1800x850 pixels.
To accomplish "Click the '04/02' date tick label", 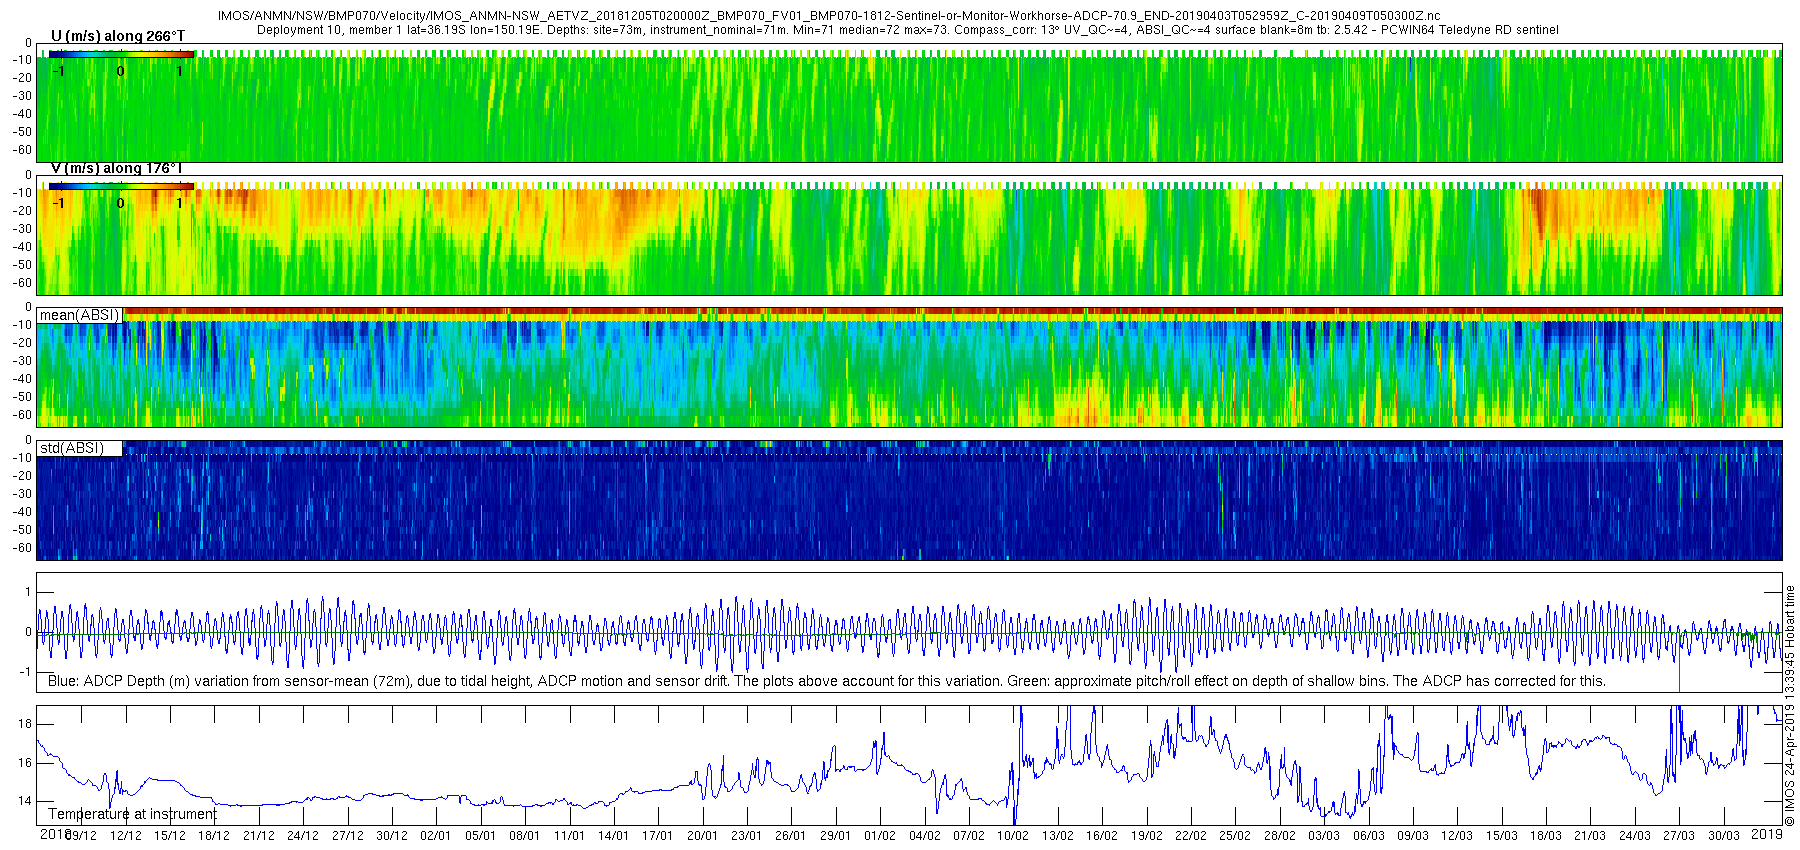I will pyautogui.click(x=925, y=836).
